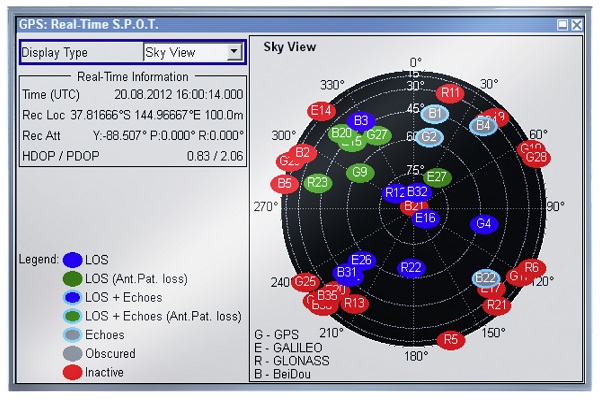Screen dimensions: 600x400
Task: Click the E27 Galileo satellite marker
Action: (x=437, y=177)
